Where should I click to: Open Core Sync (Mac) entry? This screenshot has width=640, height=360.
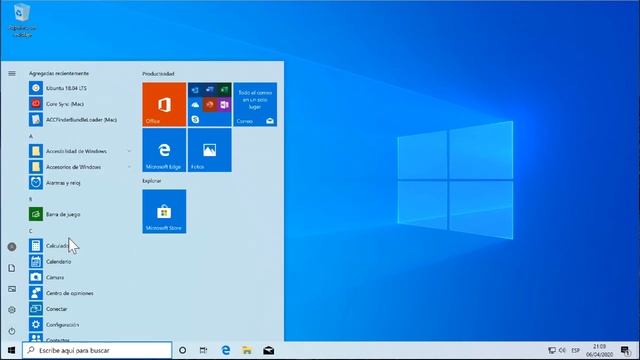pos(80,104)
